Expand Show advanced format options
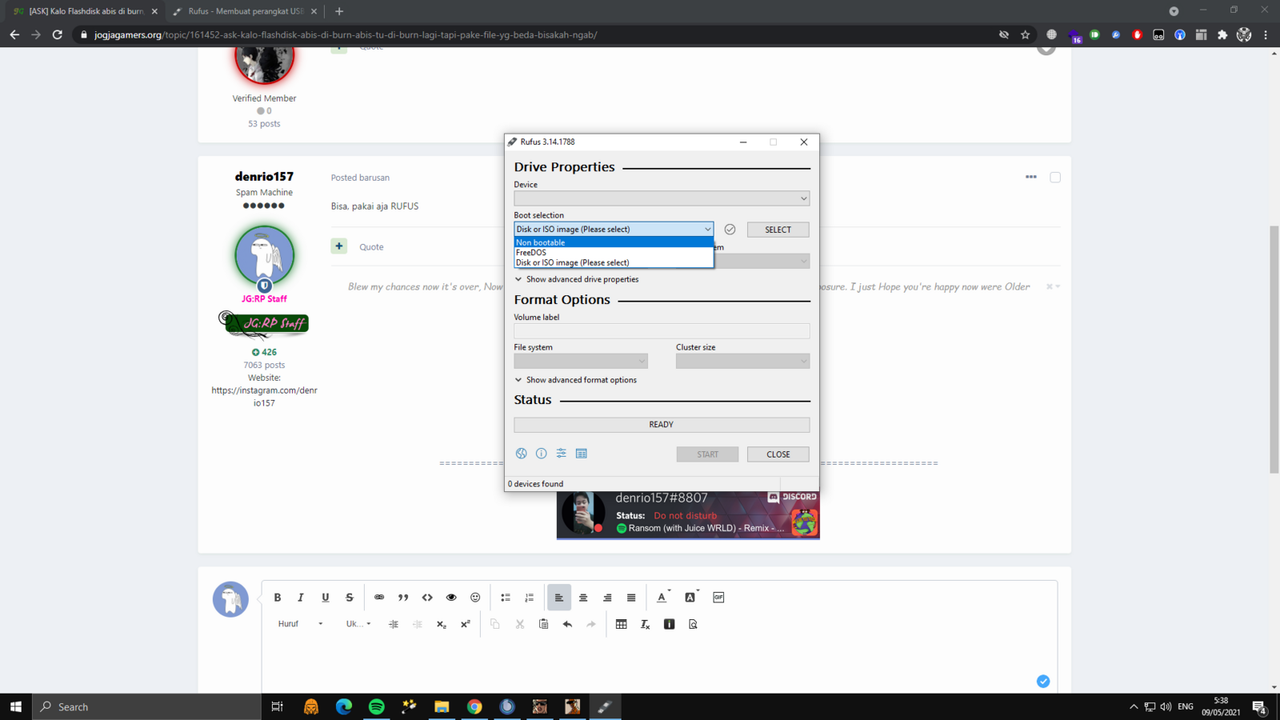 tap(575, 380)
